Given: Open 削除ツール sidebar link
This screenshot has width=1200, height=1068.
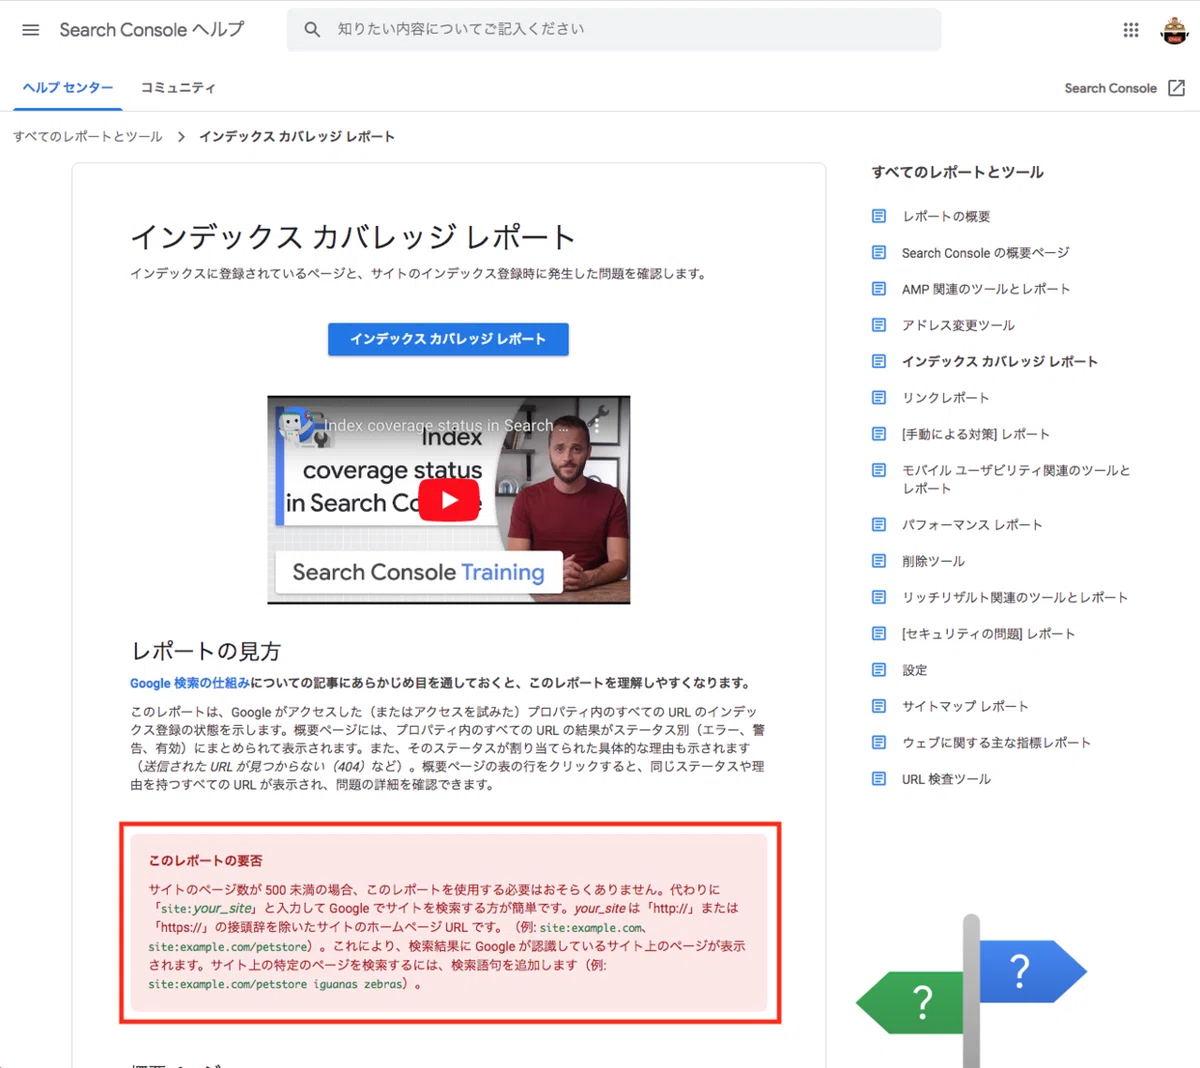Looking at the screenshot, I should 933,561.
